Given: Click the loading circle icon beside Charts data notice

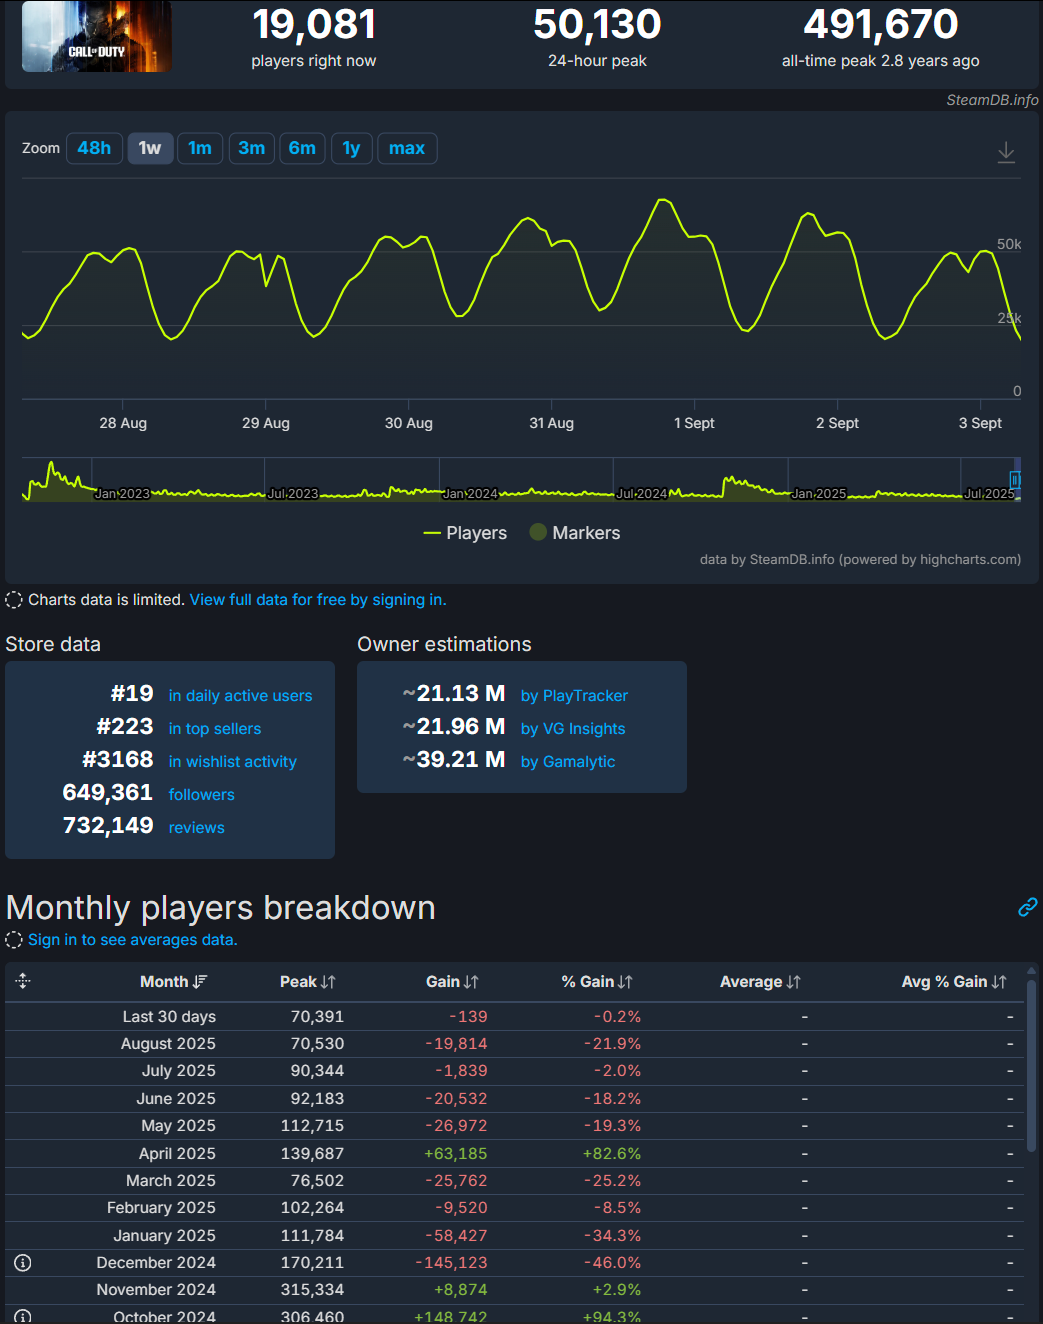Looking at the screenshot, I should [14, 600].
